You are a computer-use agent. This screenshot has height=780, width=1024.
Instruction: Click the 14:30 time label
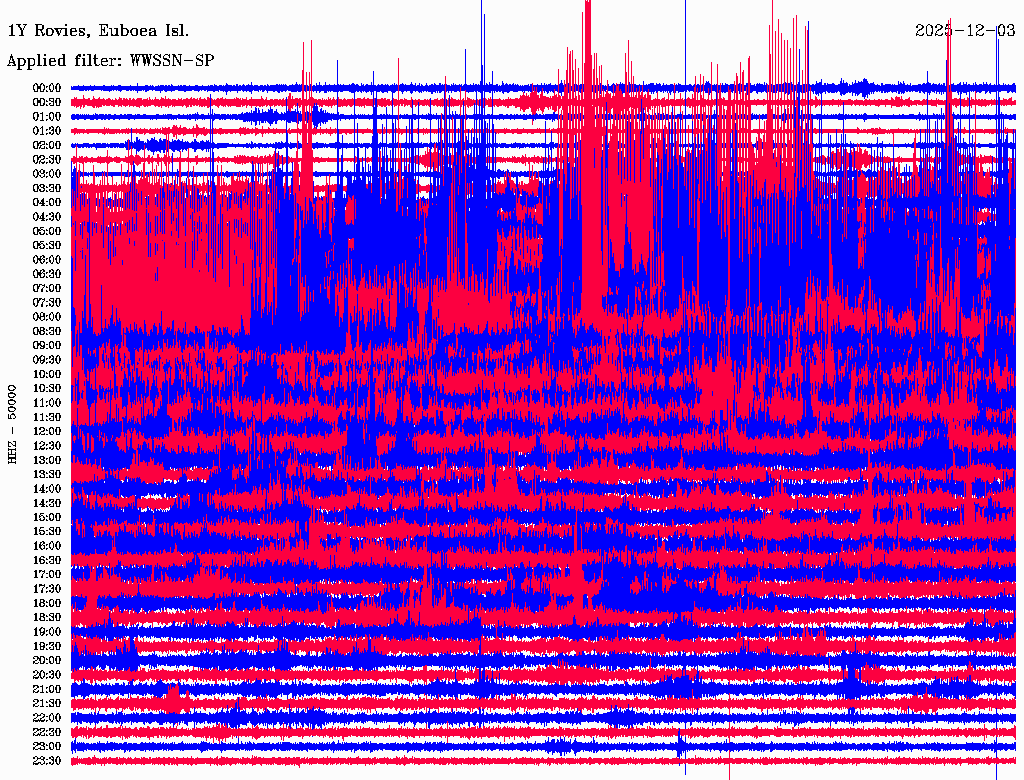(x=48, y=503)
